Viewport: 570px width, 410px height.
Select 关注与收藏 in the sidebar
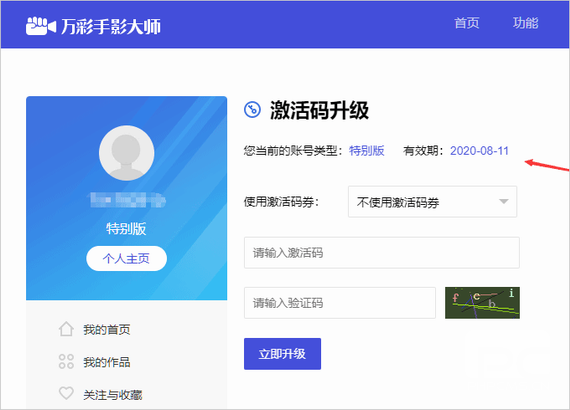click(x=113, y=395)
